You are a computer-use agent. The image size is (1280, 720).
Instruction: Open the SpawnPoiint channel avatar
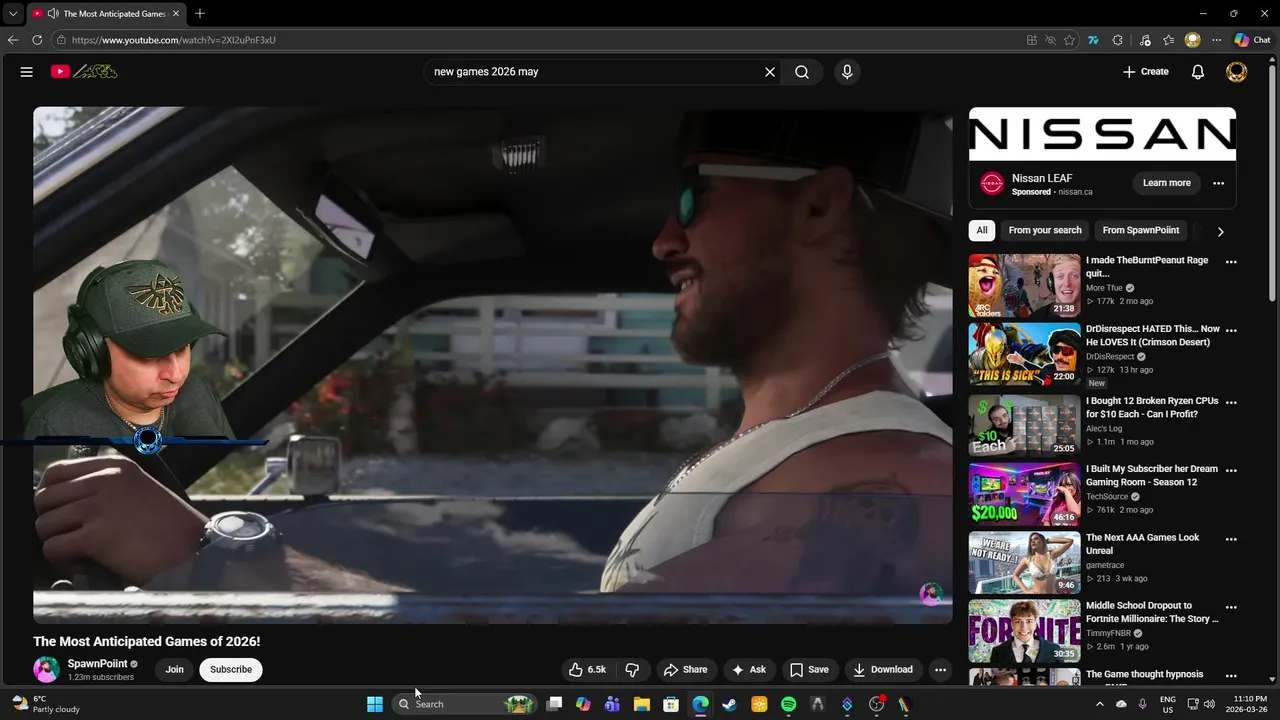pos(46,670)
